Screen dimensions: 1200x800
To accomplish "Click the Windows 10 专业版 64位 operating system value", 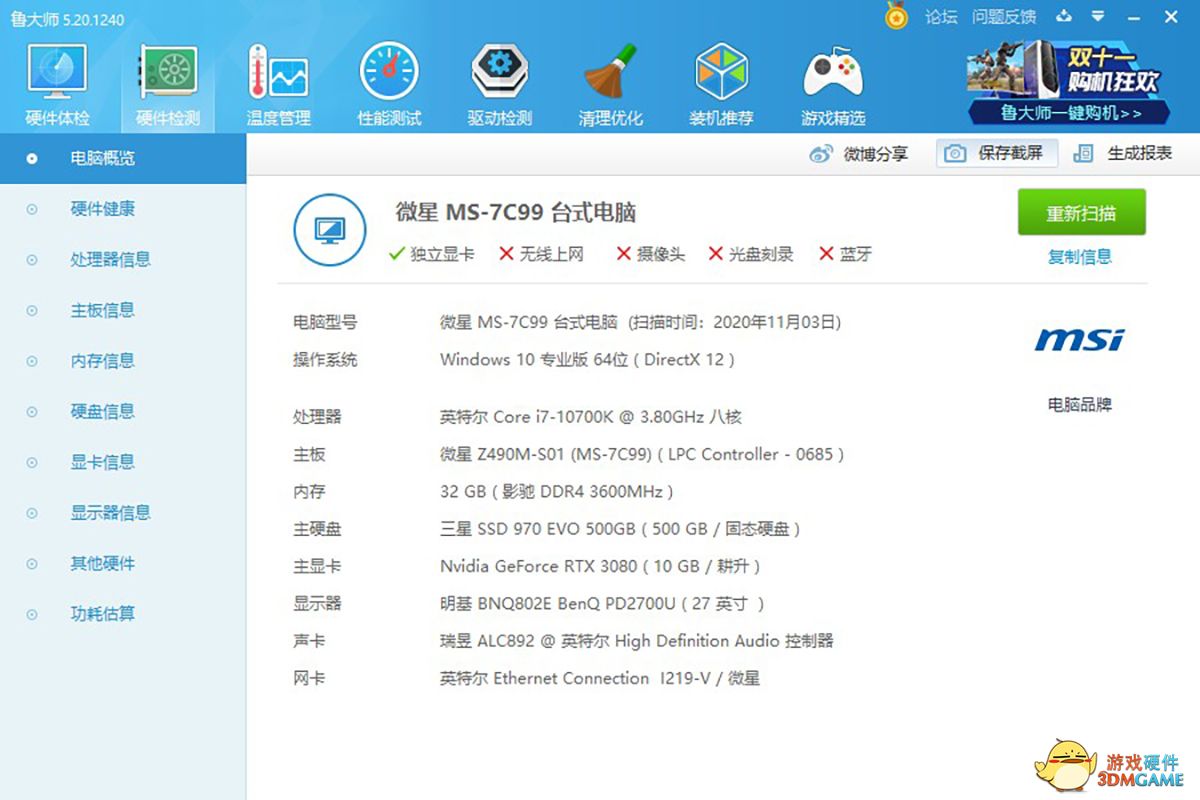I will click(588, 360).
